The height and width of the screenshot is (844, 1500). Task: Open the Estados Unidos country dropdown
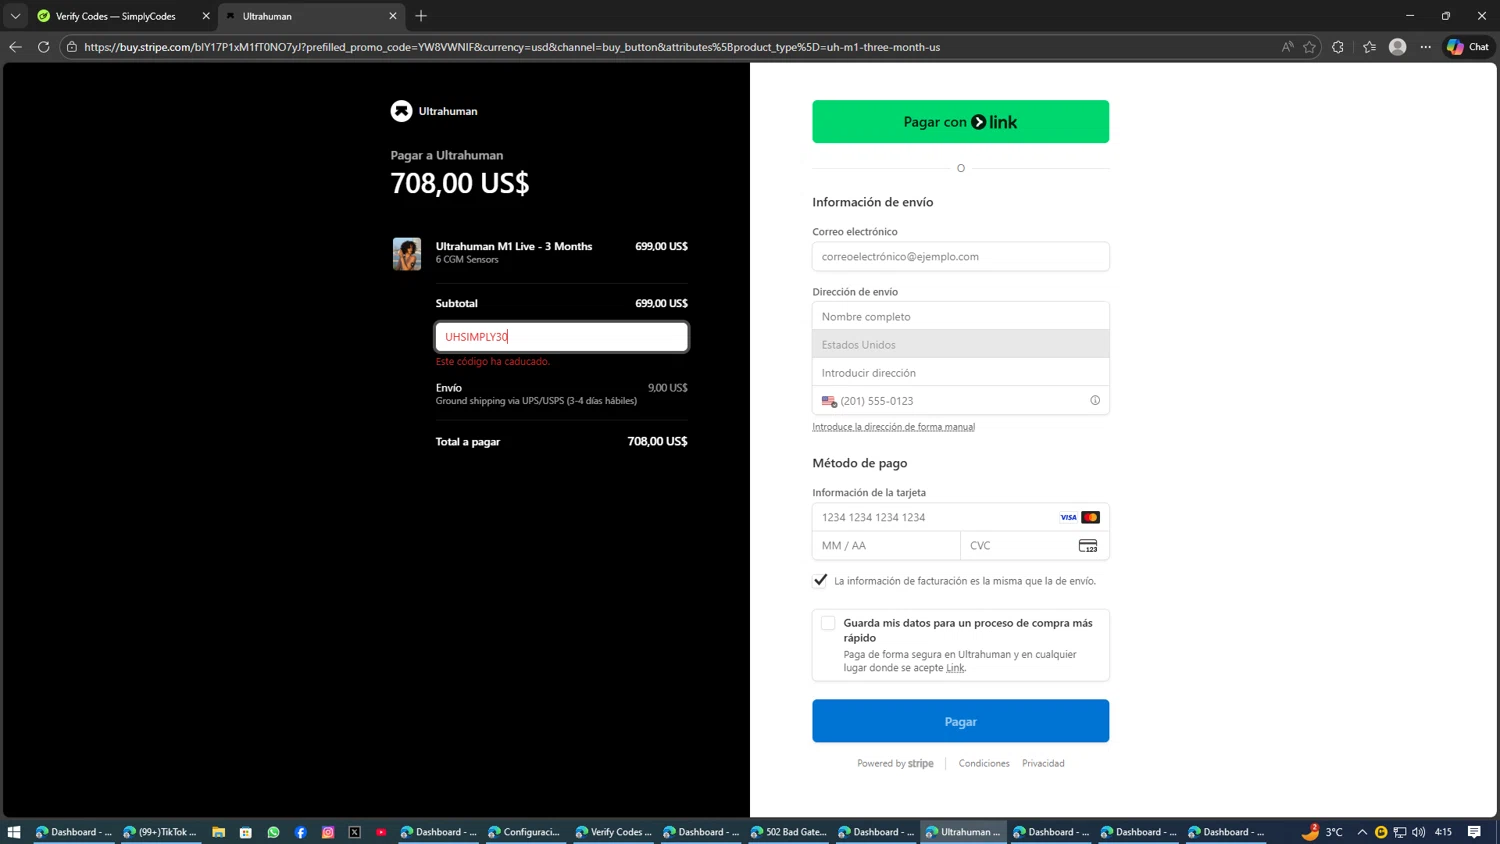coord(960,344)
